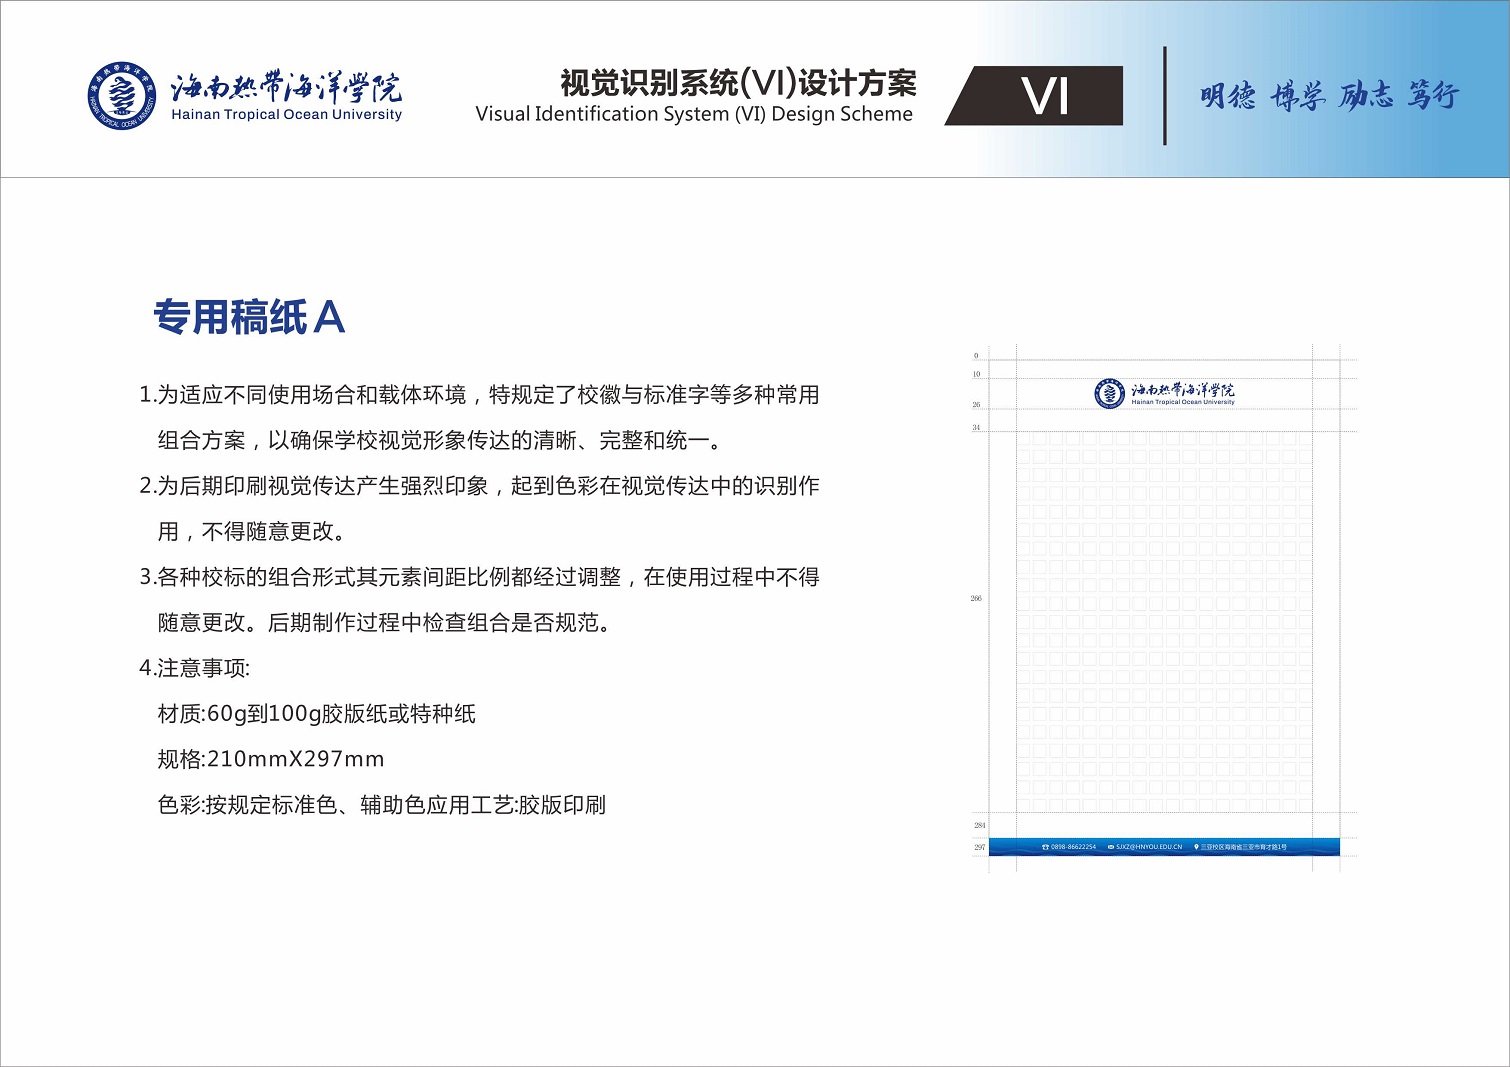Click the location pin icon in the footer

pos(1196,847)
